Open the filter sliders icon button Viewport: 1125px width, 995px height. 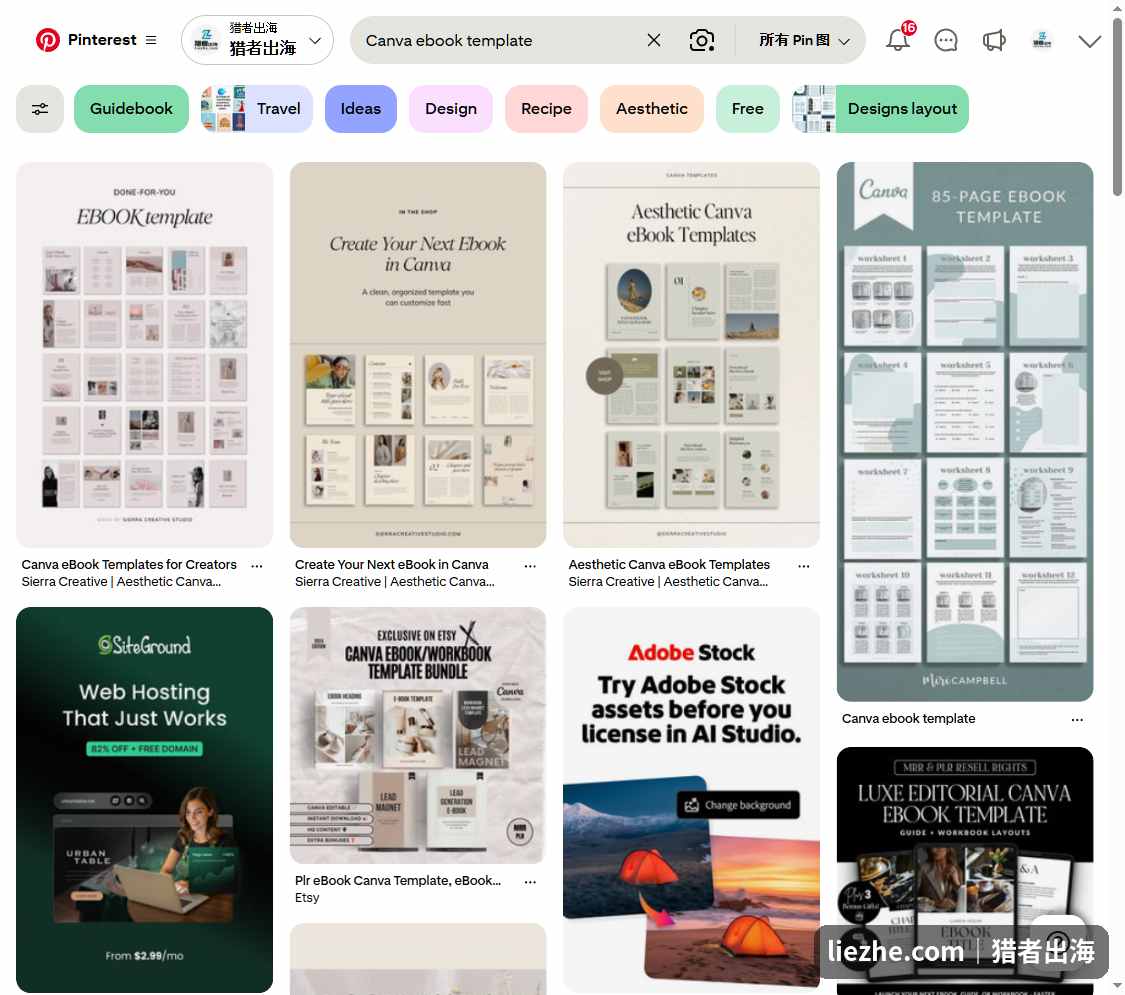click(40, 109)
